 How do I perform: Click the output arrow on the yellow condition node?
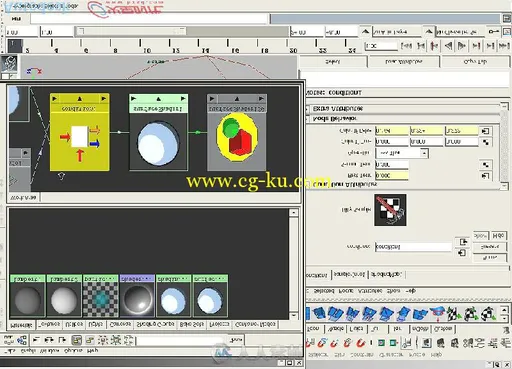pyautogui.click(x=103, y=99)
